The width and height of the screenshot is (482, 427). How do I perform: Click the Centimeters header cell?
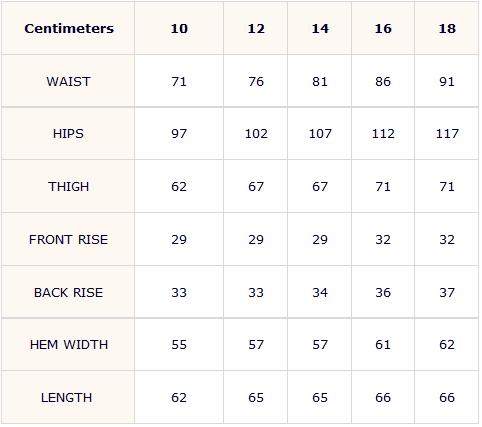[69, 28]
